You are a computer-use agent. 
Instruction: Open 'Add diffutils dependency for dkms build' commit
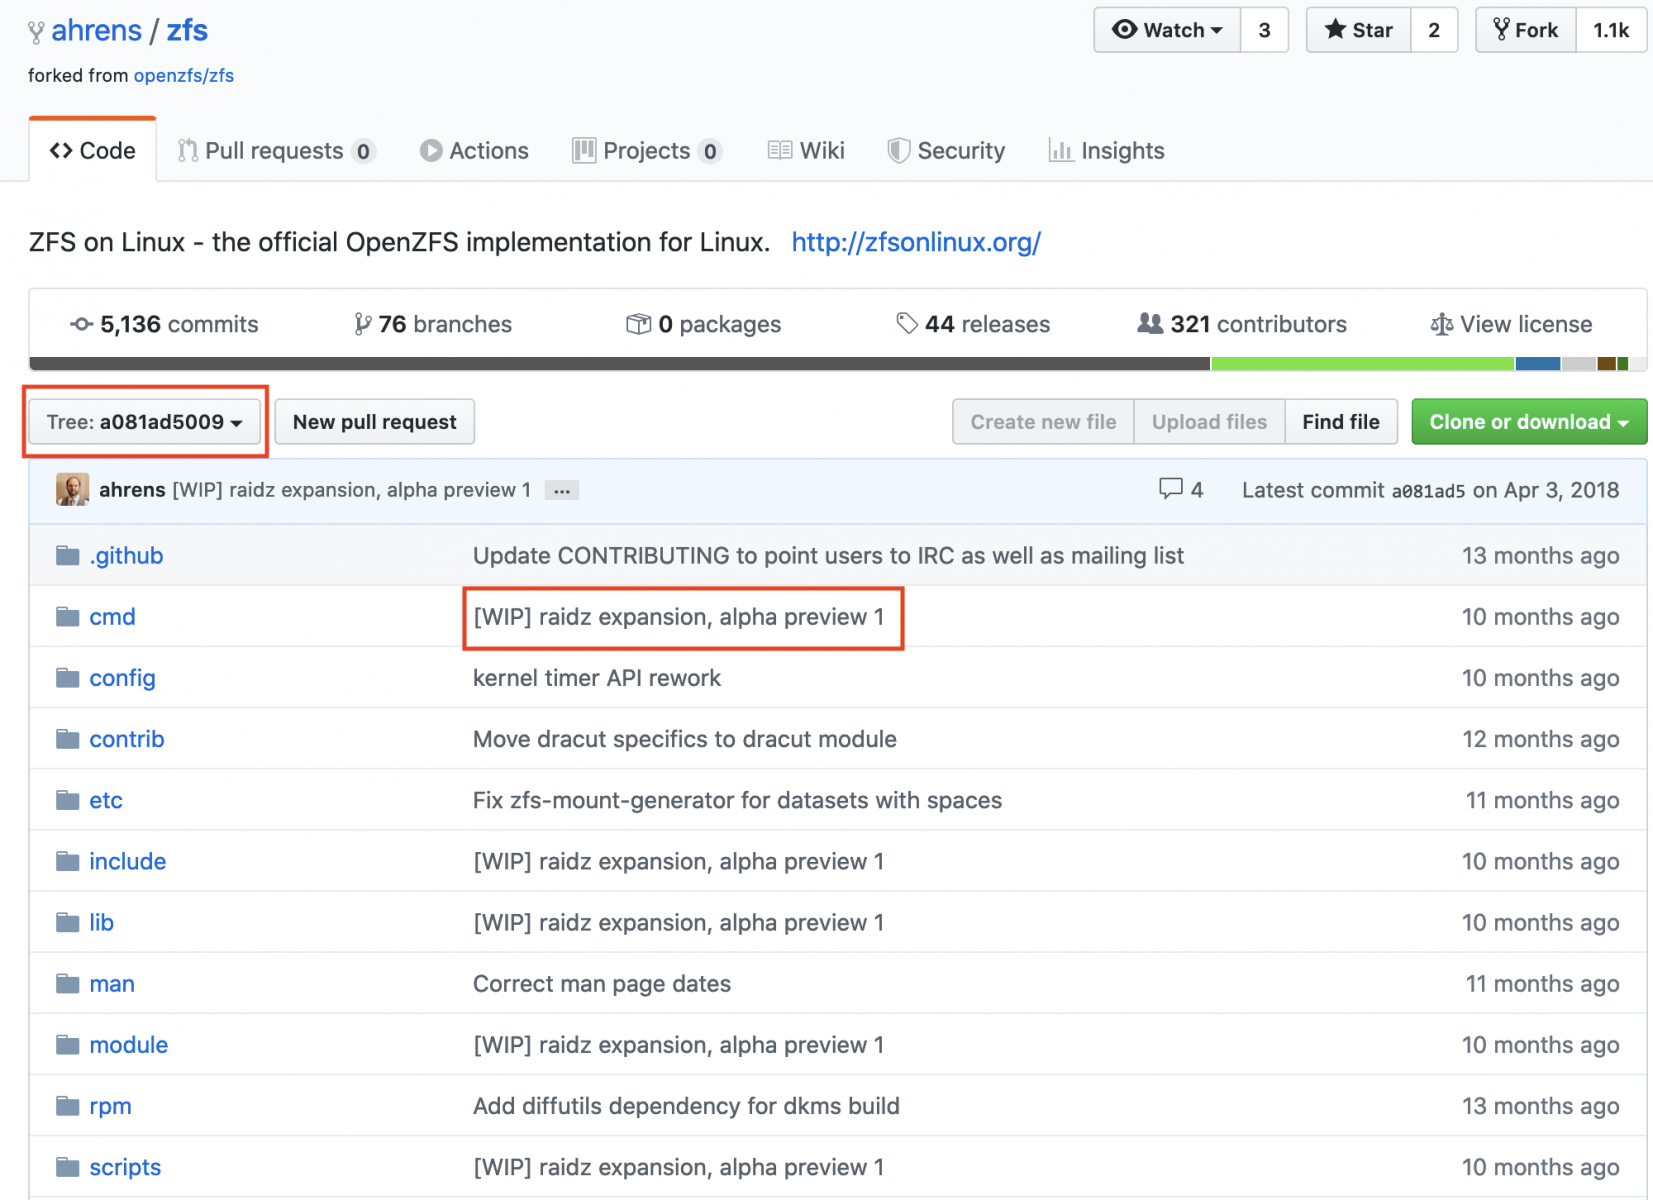pyautogui.click(x=686, y=1106)
